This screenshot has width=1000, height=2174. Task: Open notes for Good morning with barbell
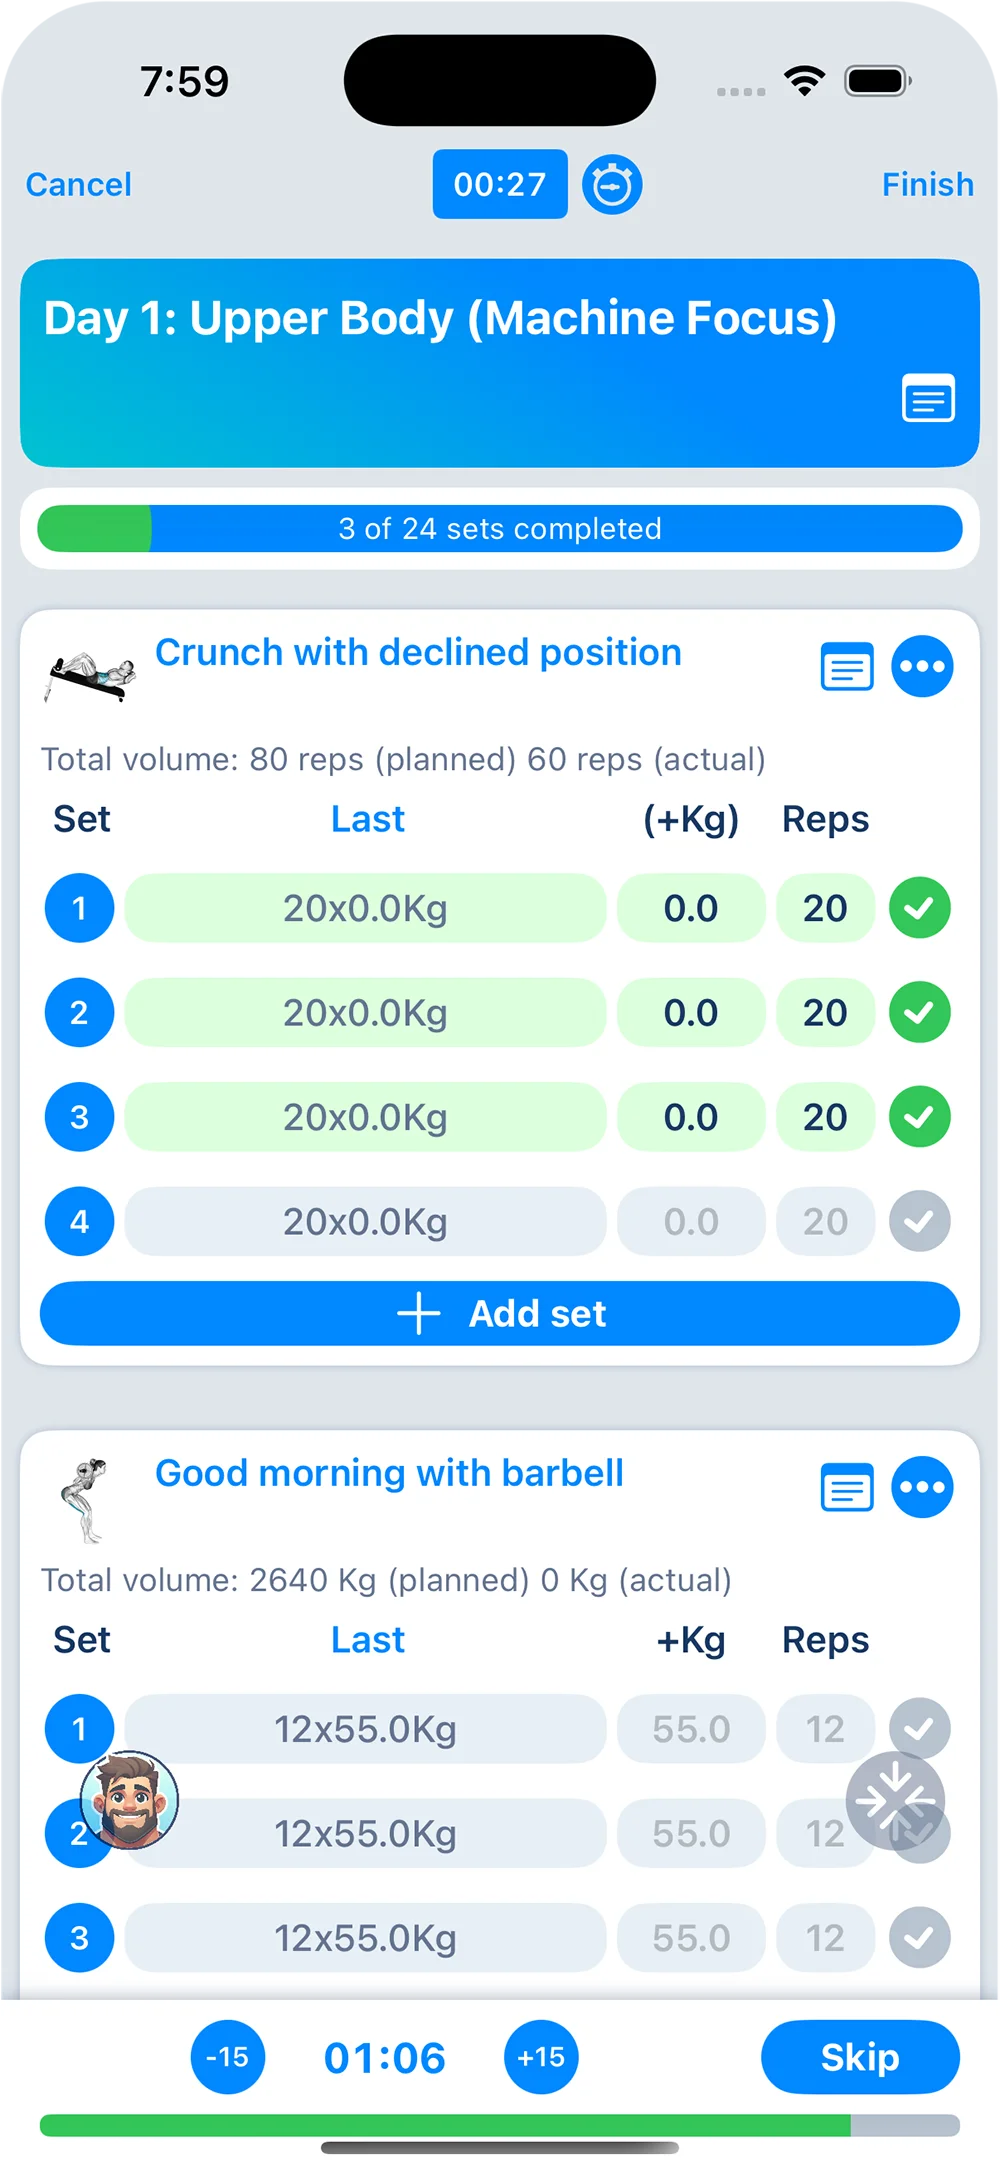pos(847,1488)
